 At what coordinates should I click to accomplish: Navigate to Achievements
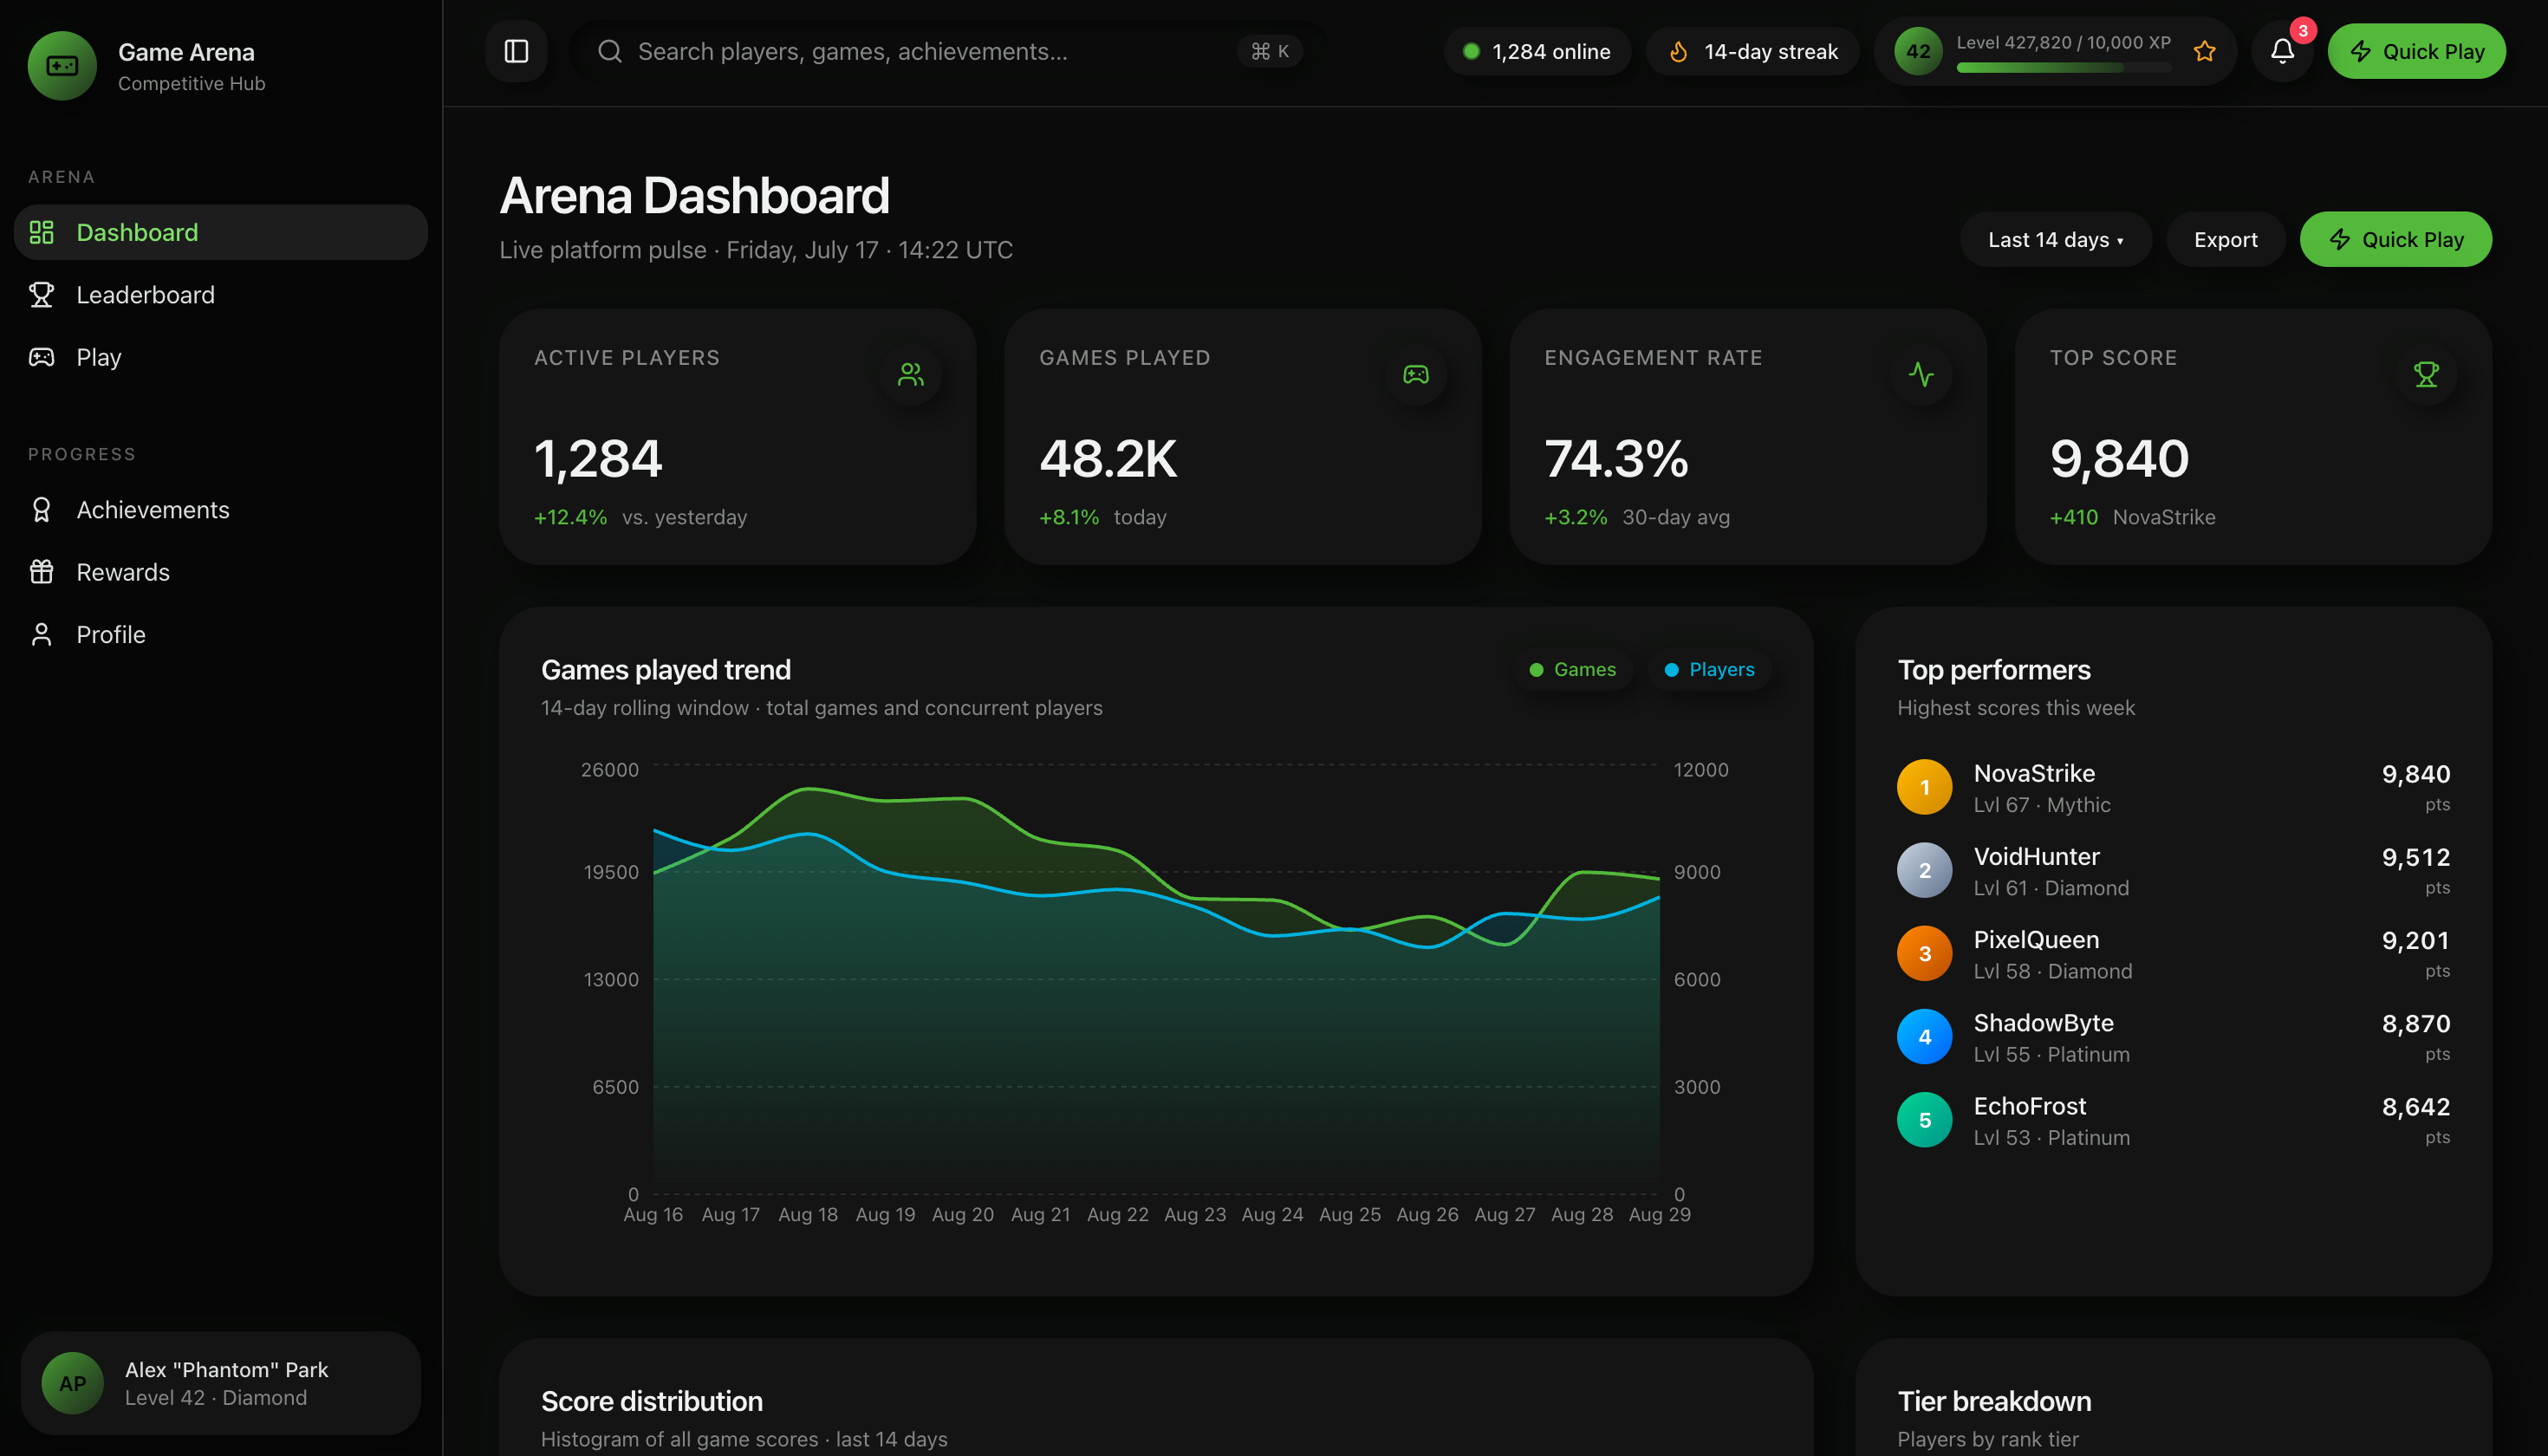pyautogui.click(x=221, y=510)
